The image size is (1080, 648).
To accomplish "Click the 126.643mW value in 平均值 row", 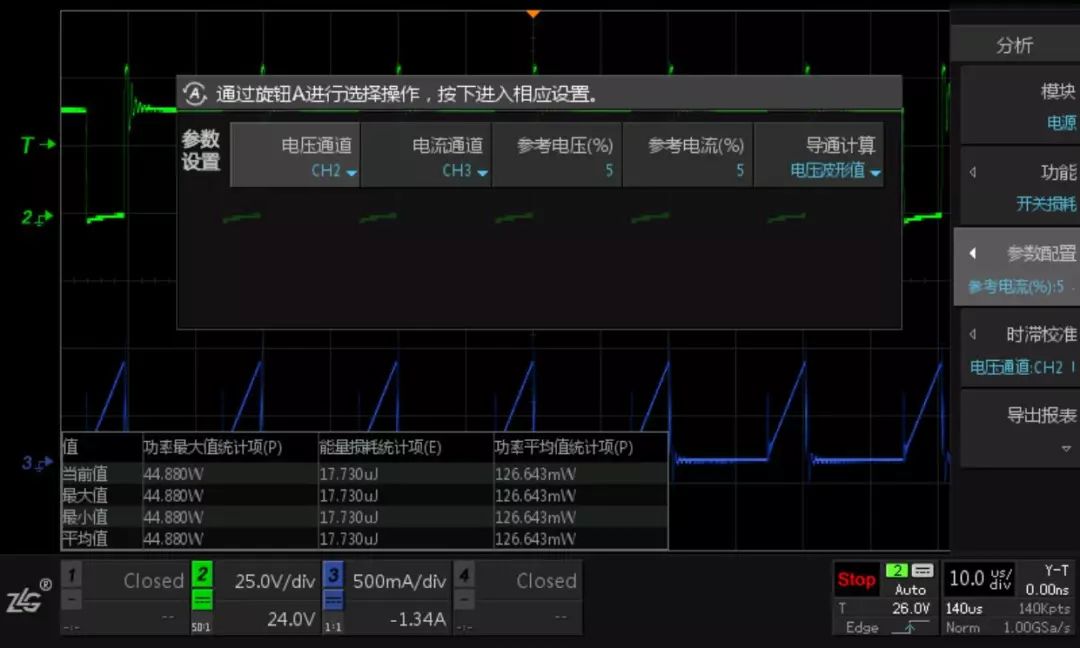I will (535, 539).
